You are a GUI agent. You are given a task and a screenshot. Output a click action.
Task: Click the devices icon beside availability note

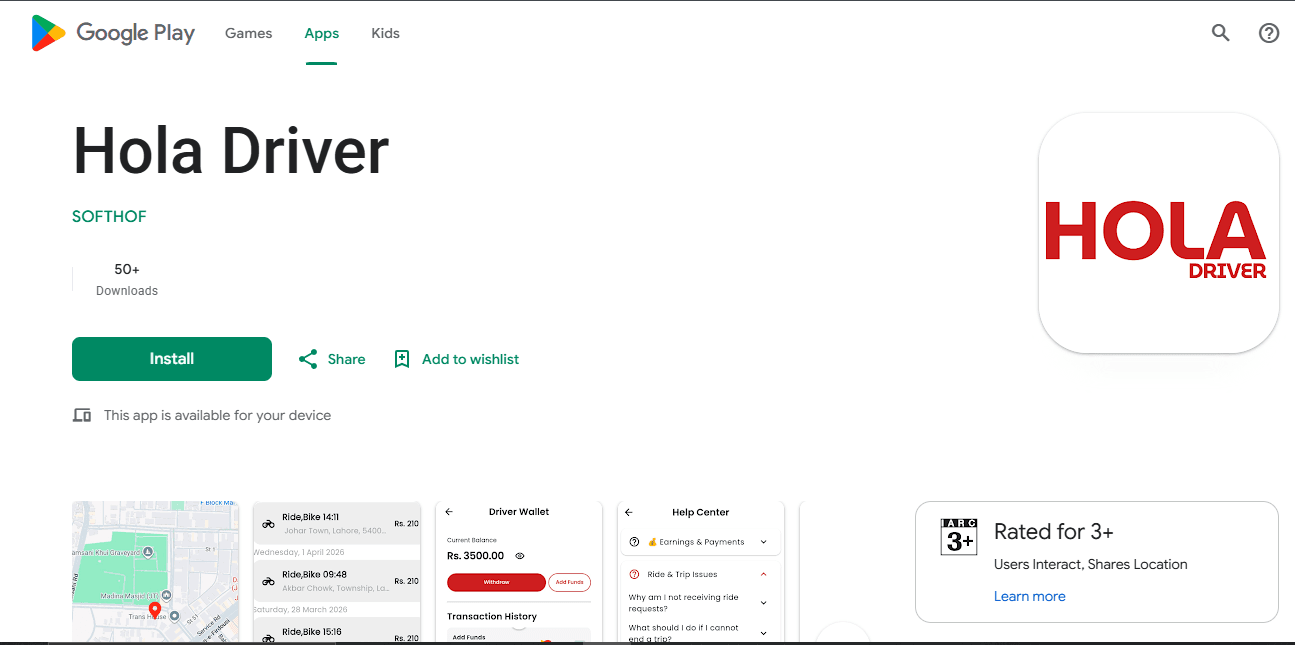point(82,415)
